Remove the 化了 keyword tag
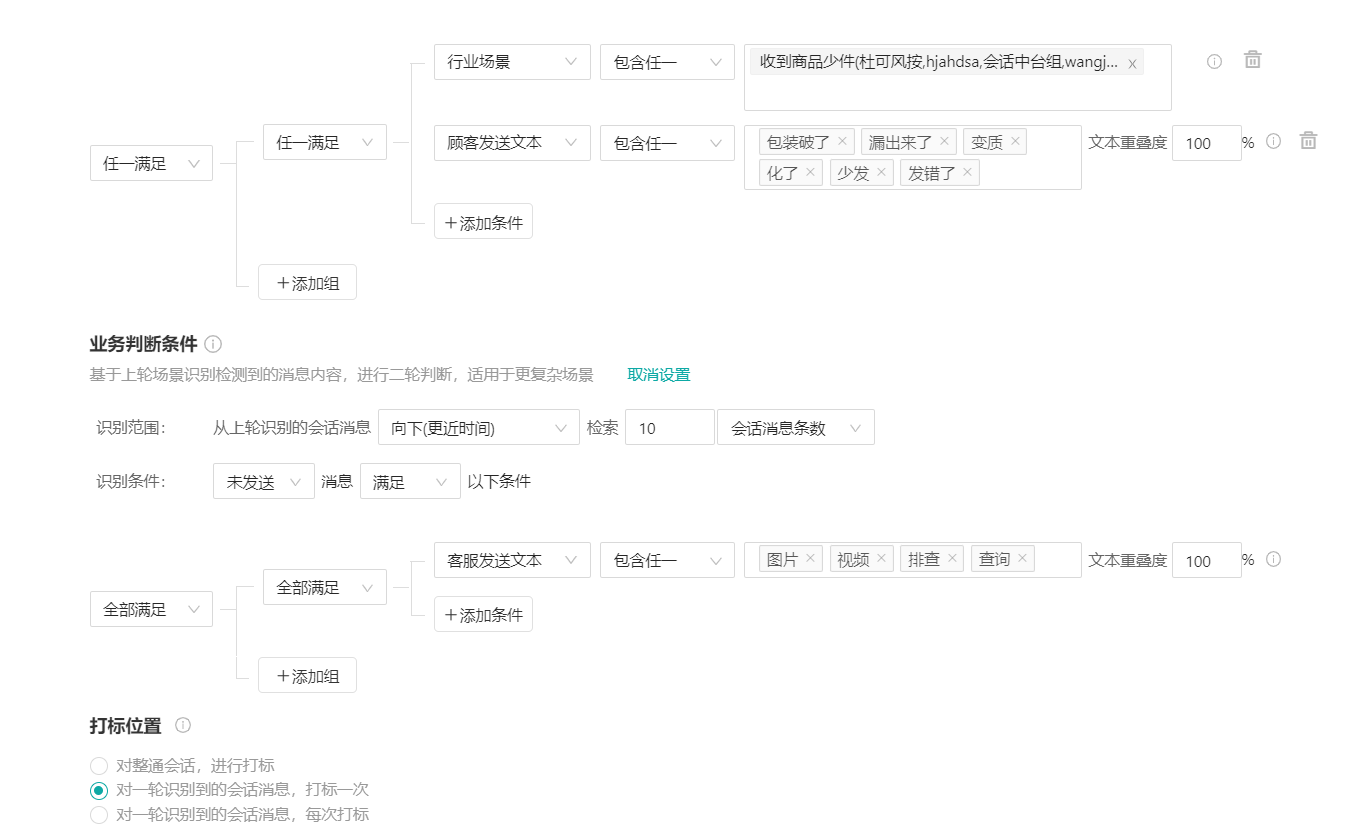The width and height of the screenshot is (1366, 840). tap(810, 172)
